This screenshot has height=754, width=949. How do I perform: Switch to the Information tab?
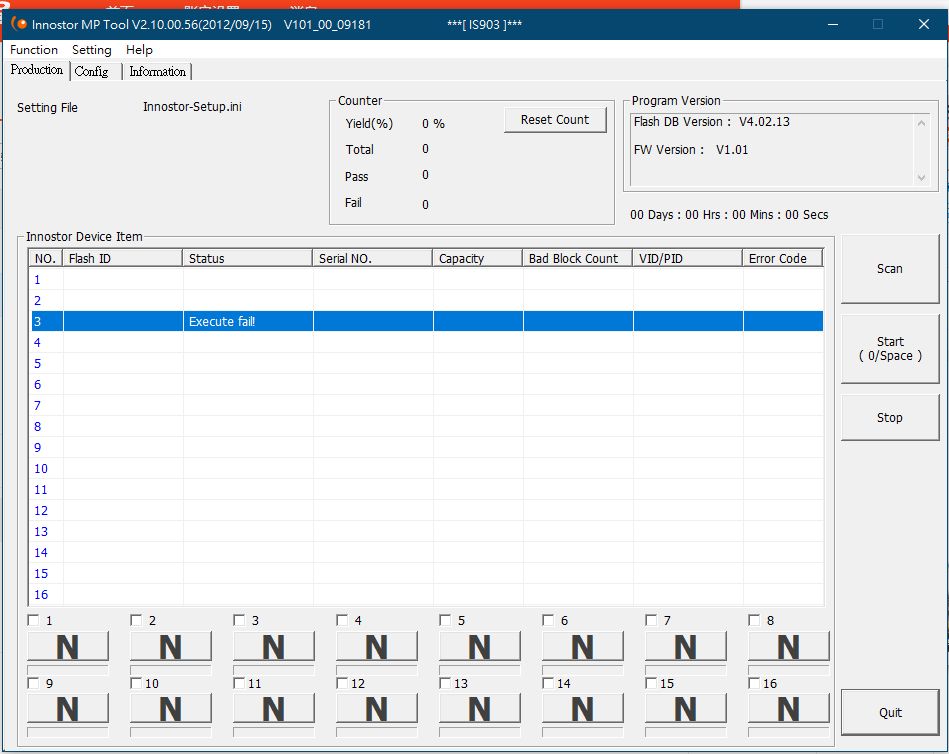tap(157, 71)
